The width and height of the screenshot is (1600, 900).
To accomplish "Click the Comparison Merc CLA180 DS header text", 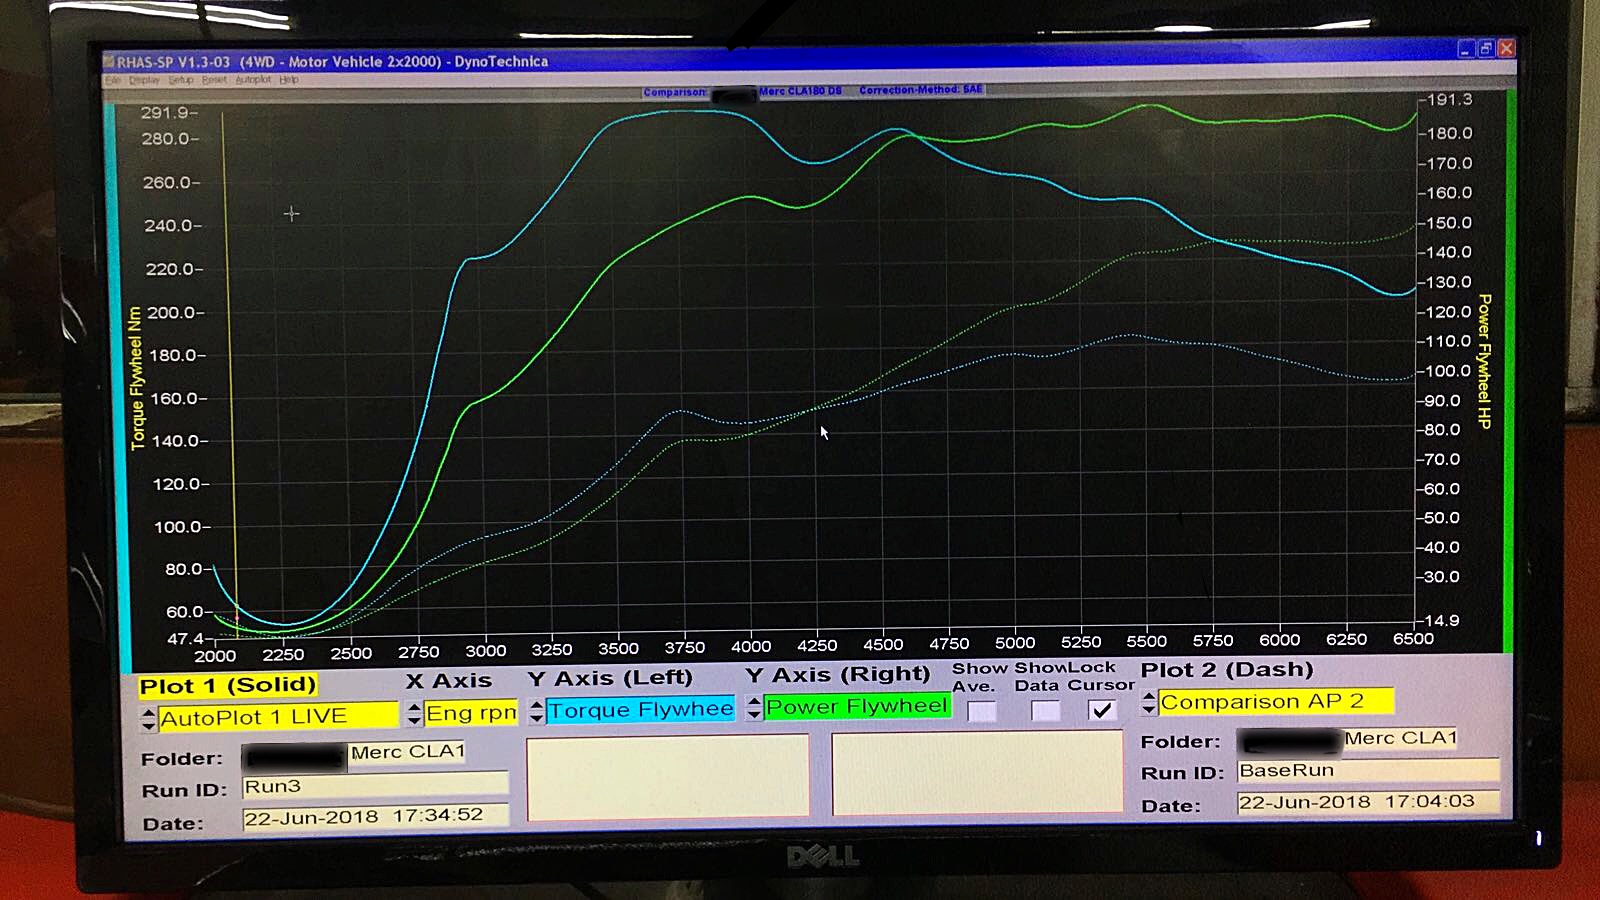I will click(x=742, y=92).
